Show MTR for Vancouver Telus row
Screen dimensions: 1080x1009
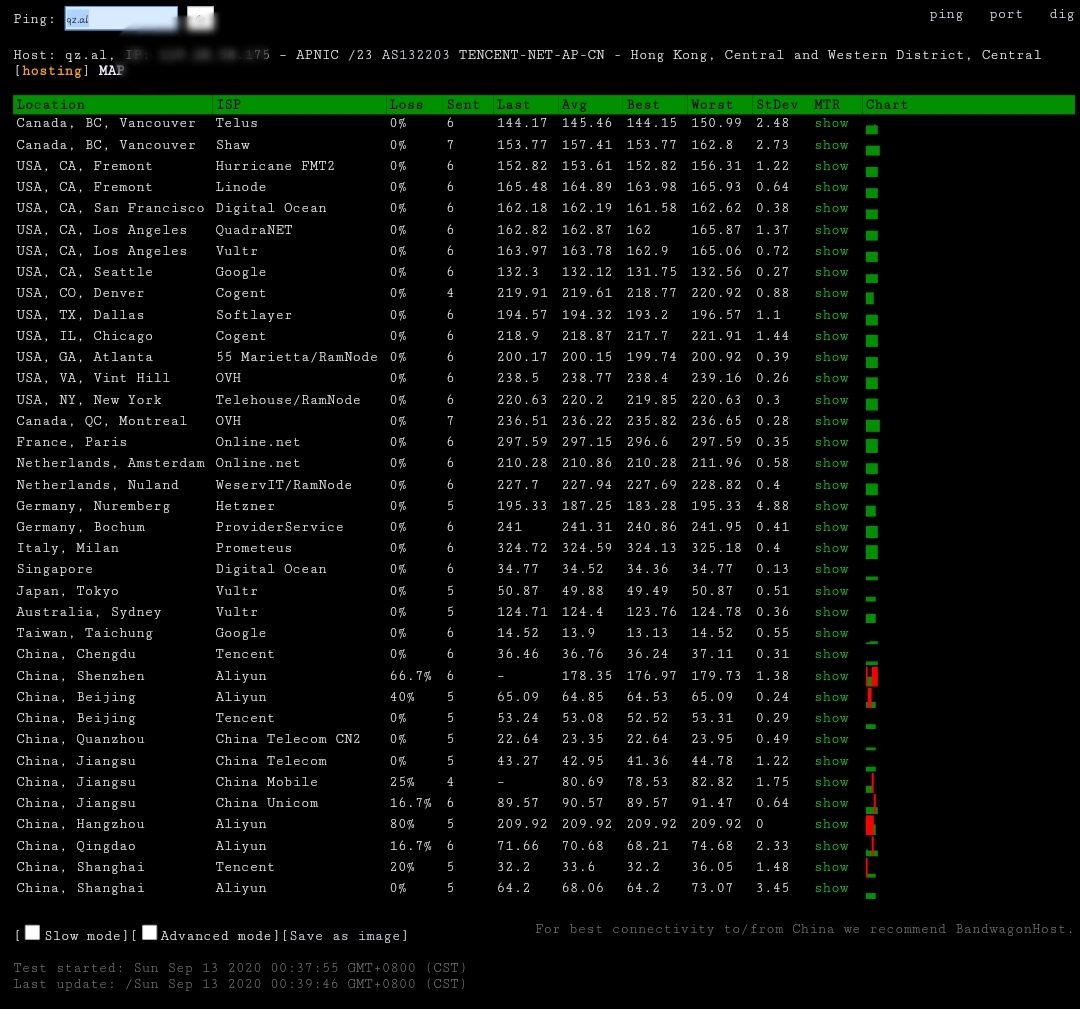point(831,123)
